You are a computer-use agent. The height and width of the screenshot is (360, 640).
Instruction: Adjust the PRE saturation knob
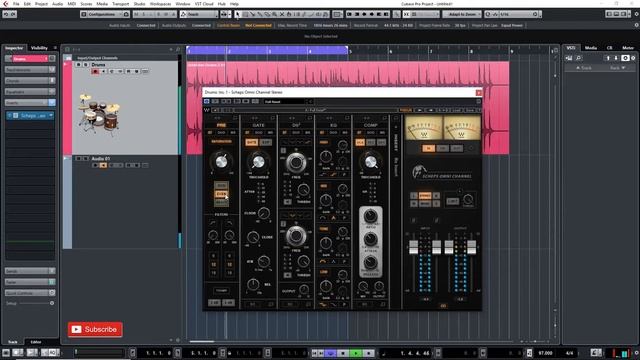pyautogui.click(x=221, y=162)
